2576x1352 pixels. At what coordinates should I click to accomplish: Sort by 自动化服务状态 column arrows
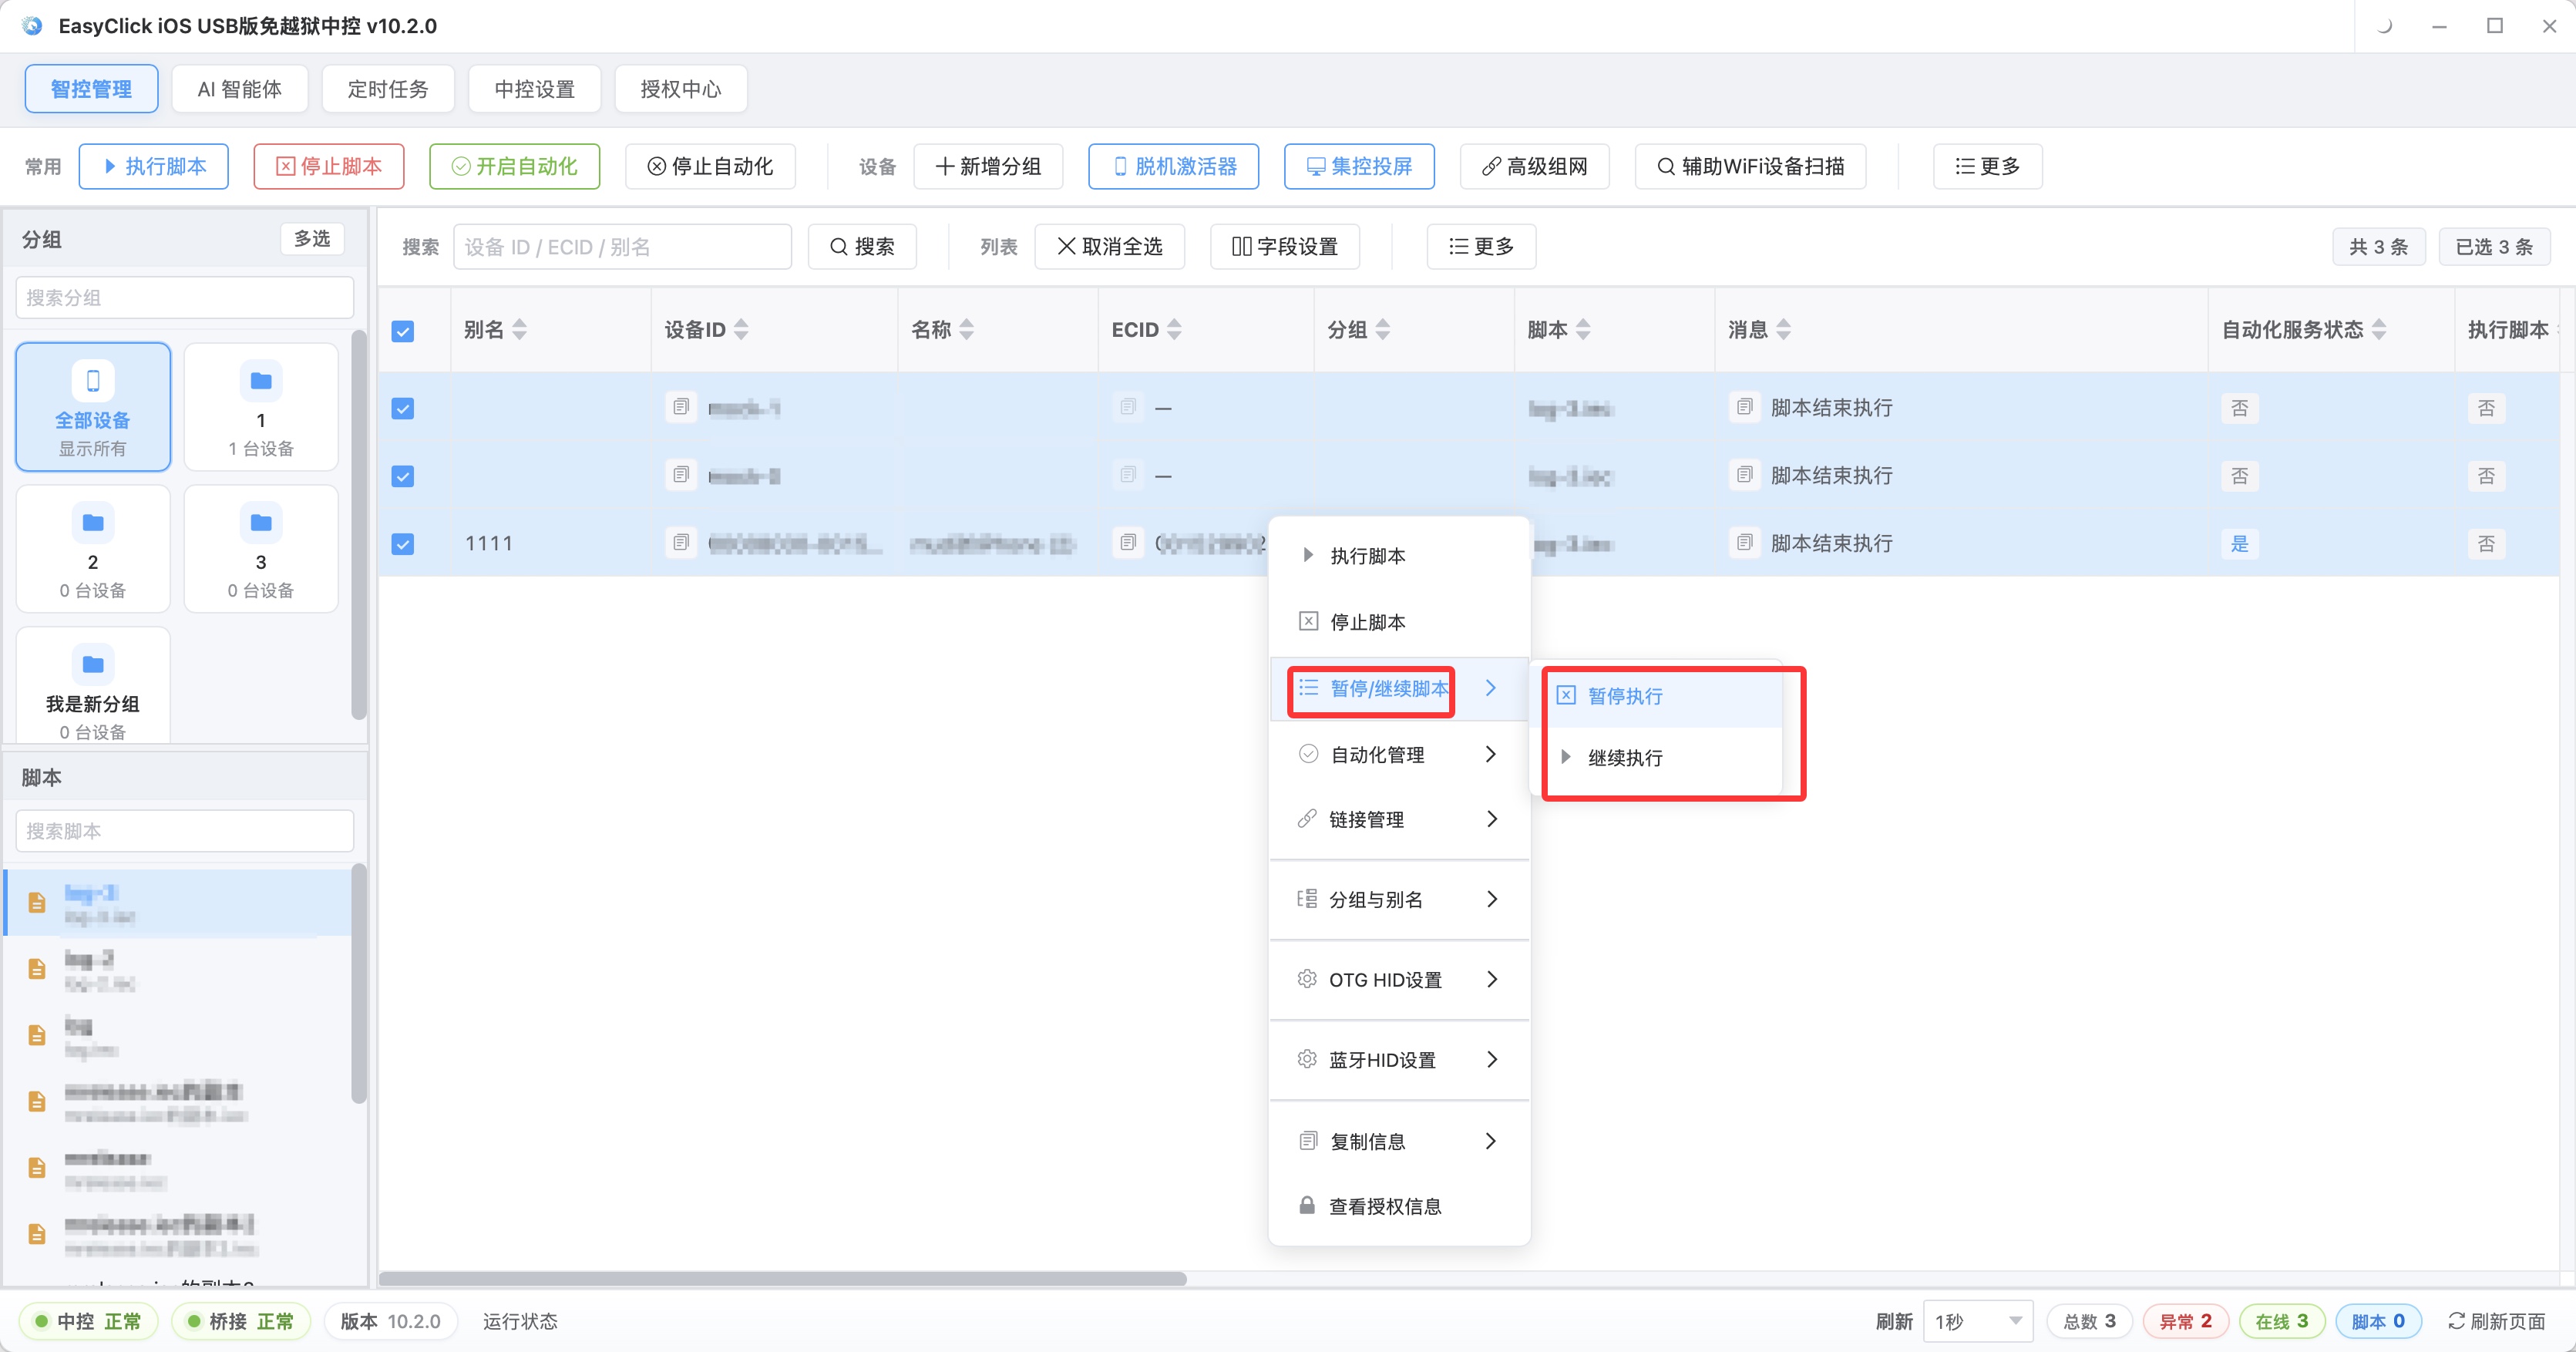2379,330
